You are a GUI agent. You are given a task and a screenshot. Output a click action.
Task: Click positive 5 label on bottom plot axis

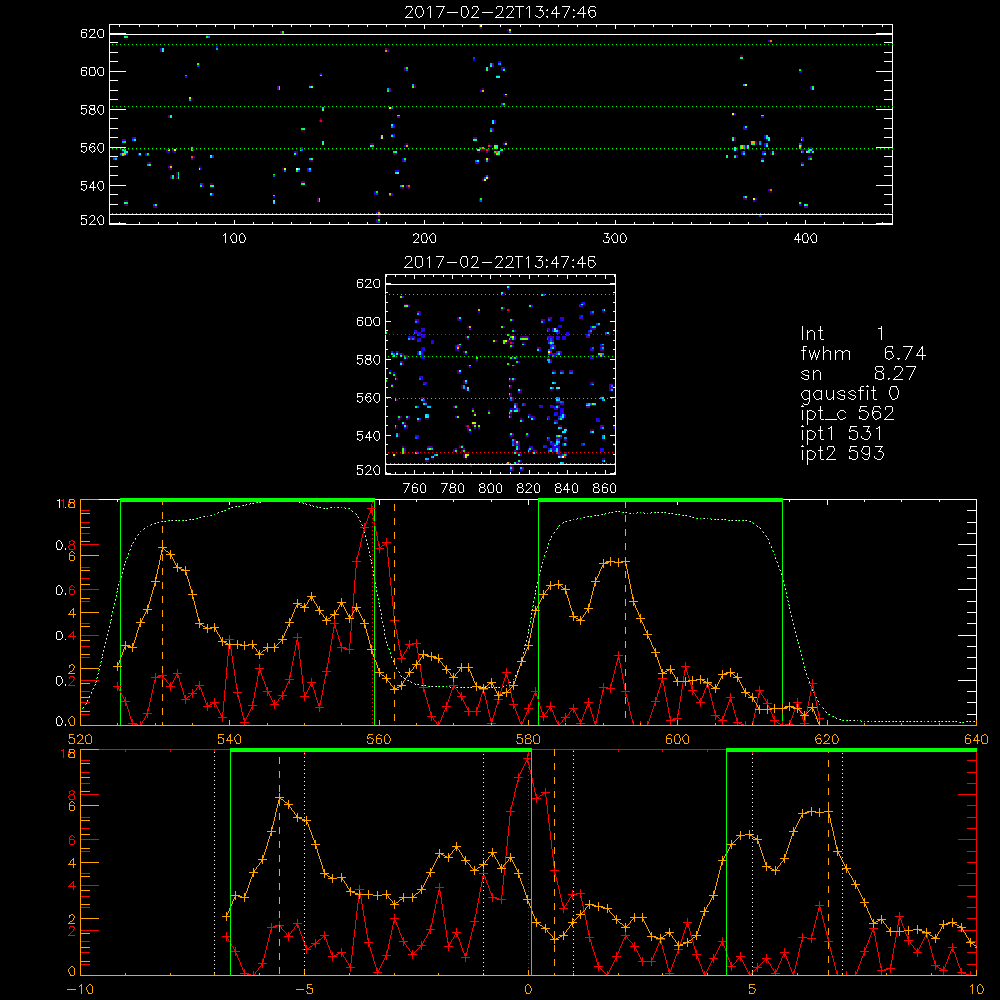click(x=753, y=990)
